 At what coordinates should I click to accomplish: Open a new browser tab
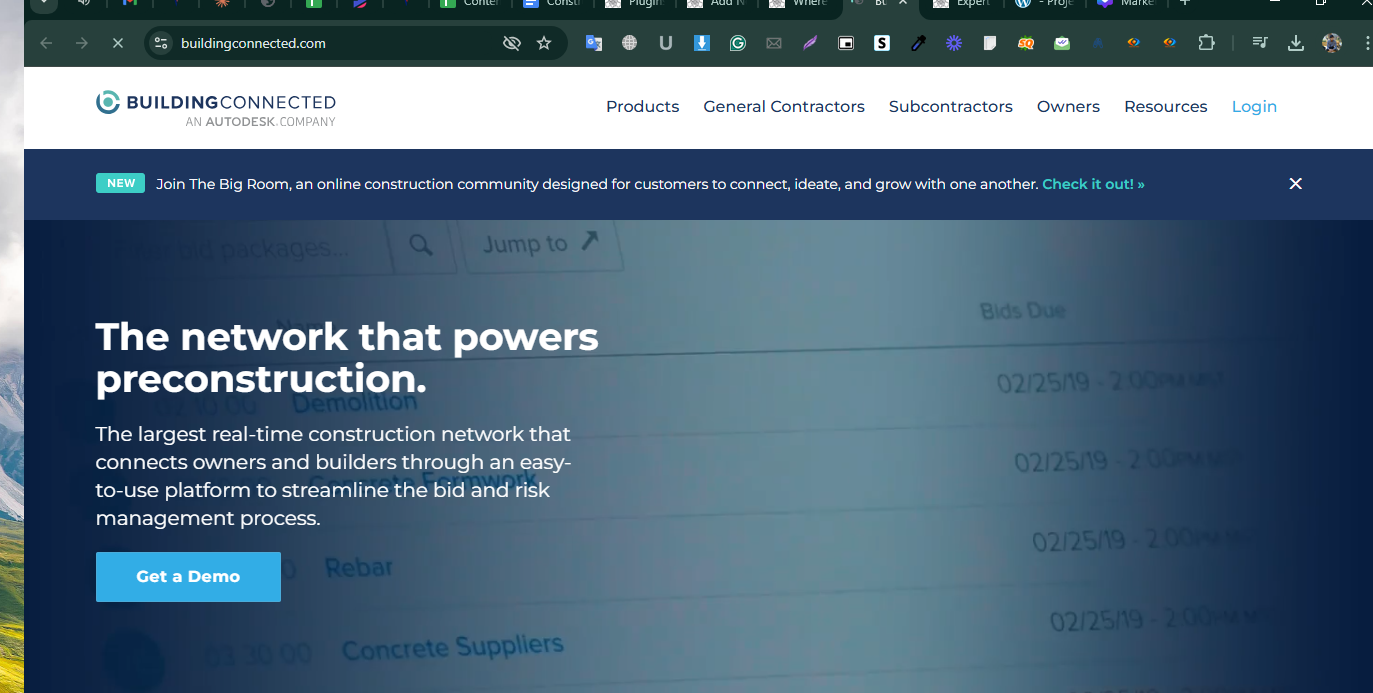(1185, 4)
